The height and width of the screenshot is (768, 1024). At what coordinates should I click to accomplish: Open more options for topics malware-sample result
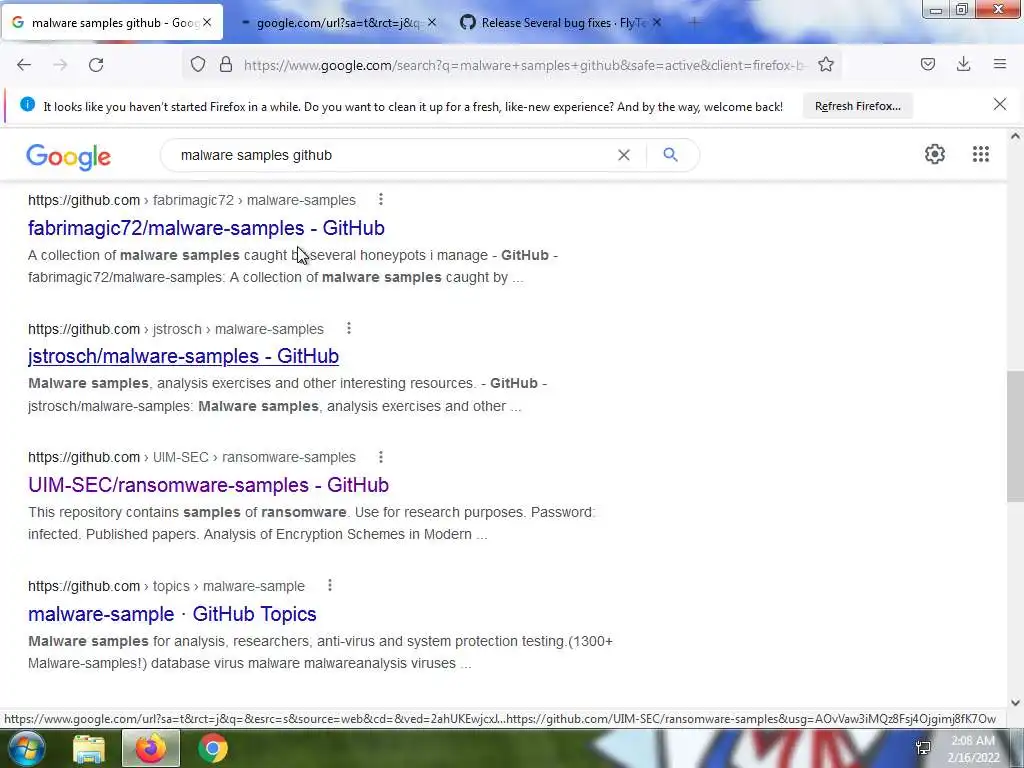(330, 585)
